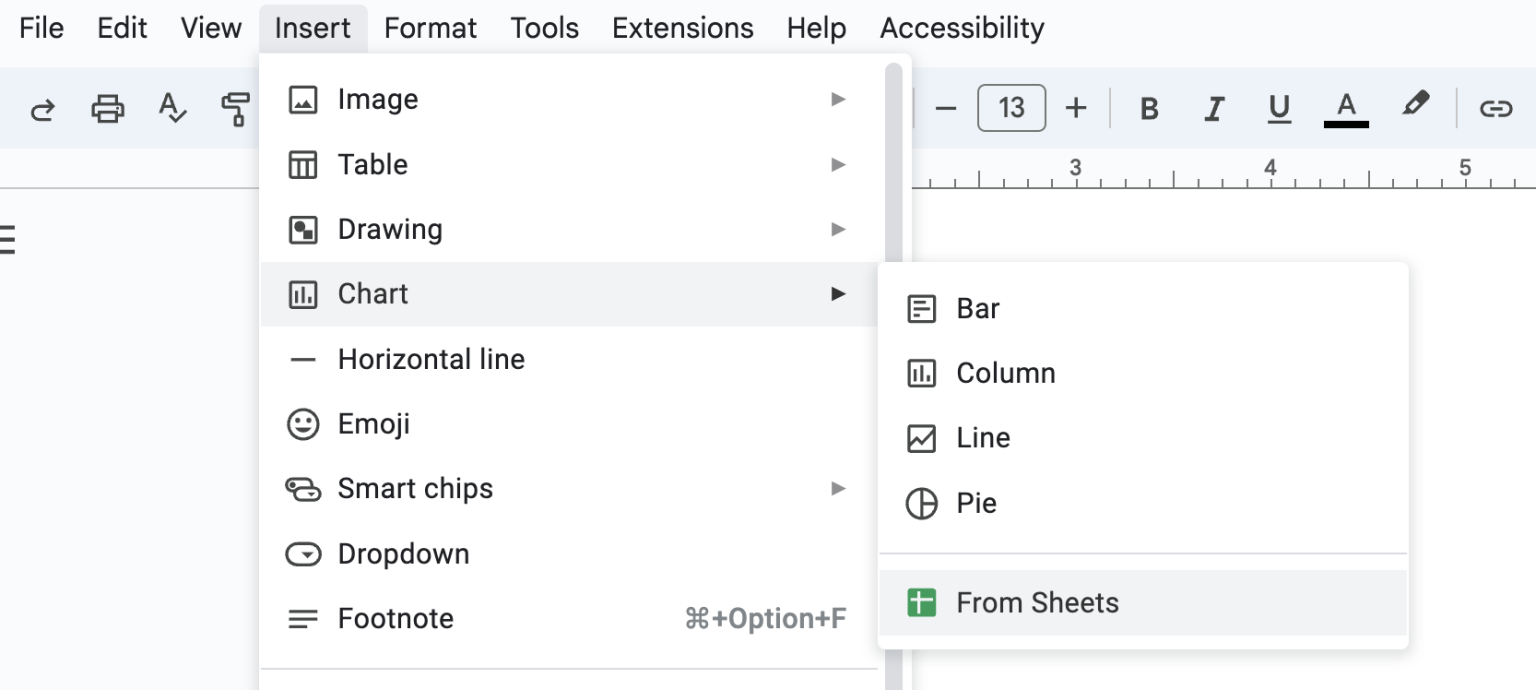Screen dimensions: 1536x690
Task: Insert a Horizontal line
Action: (430, 358)
